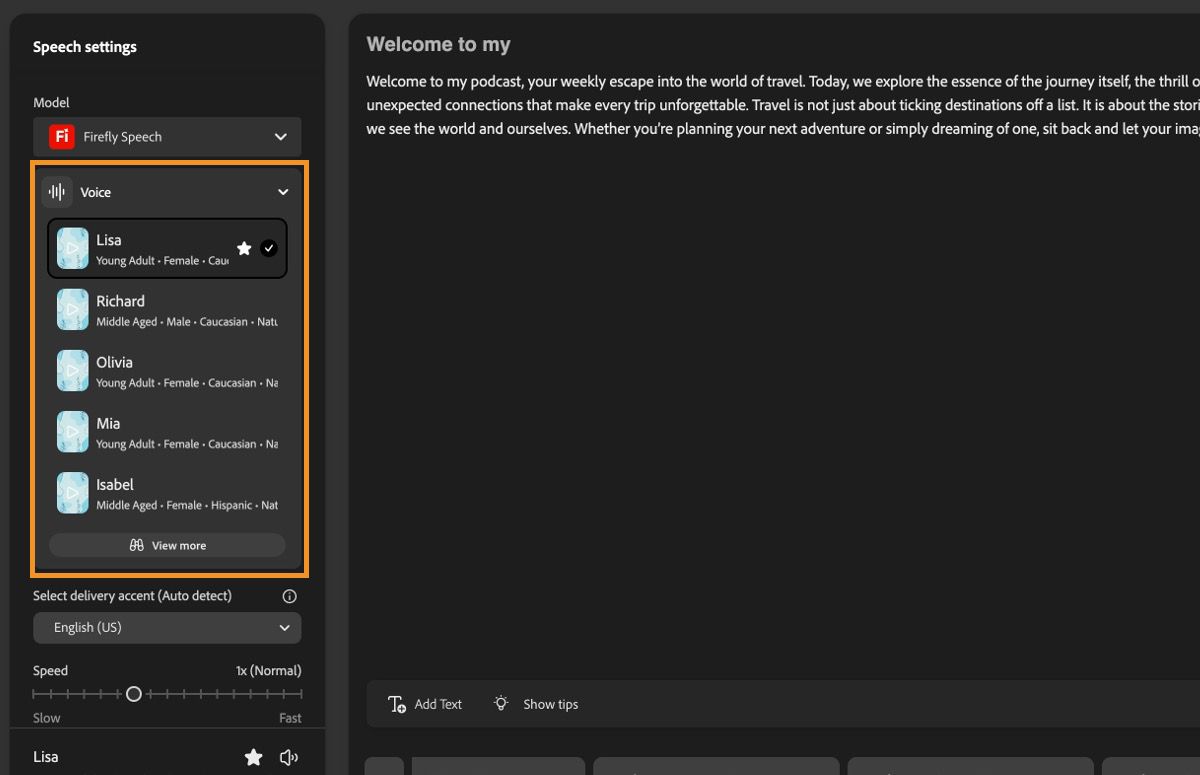Click the Add Text button
This screenshot has width=1200, height=775.
tap(424, 703)
